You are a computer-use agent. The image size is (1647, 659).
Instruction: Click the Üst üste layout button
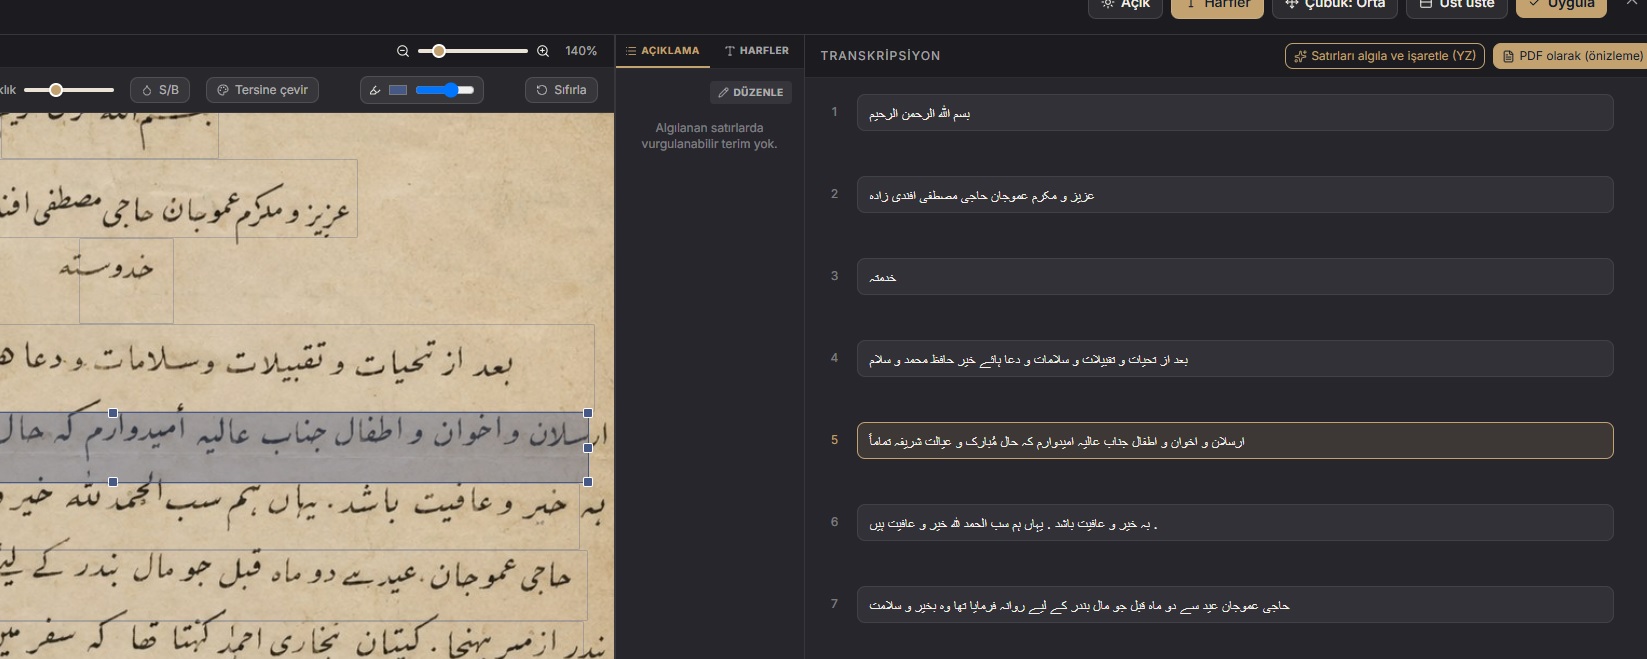(x=1457, y=6)
